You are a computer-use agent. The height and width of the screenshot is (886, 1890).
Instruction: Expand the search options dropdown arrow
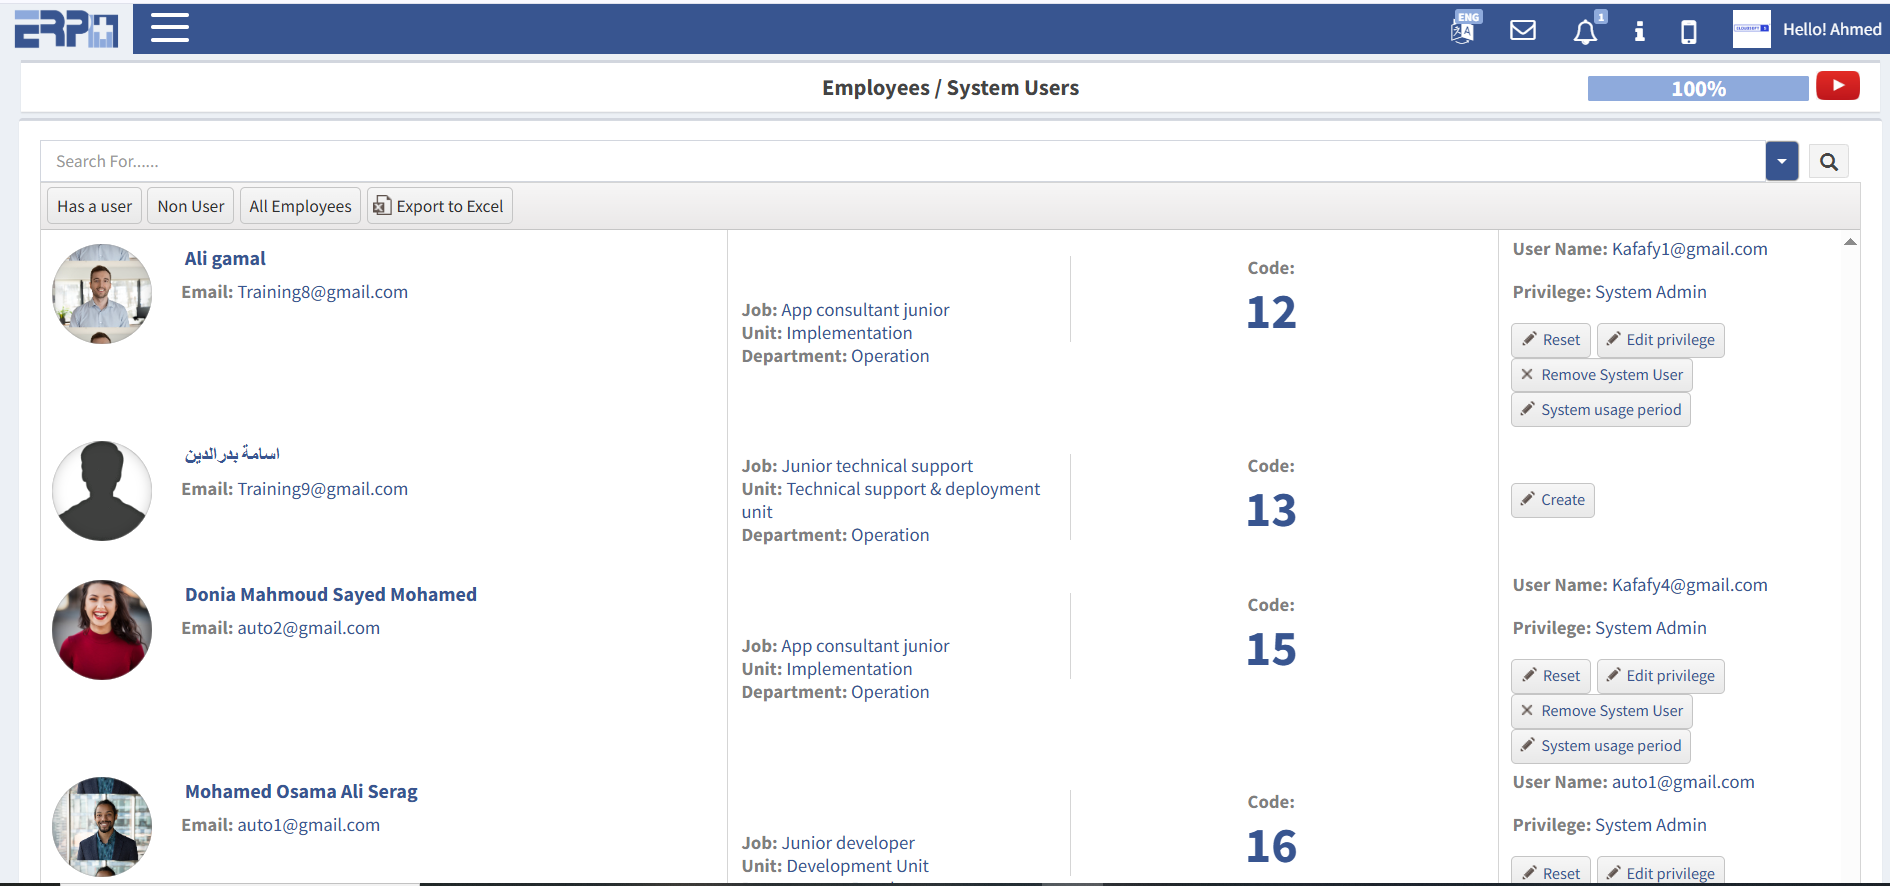click(1781, 161)
